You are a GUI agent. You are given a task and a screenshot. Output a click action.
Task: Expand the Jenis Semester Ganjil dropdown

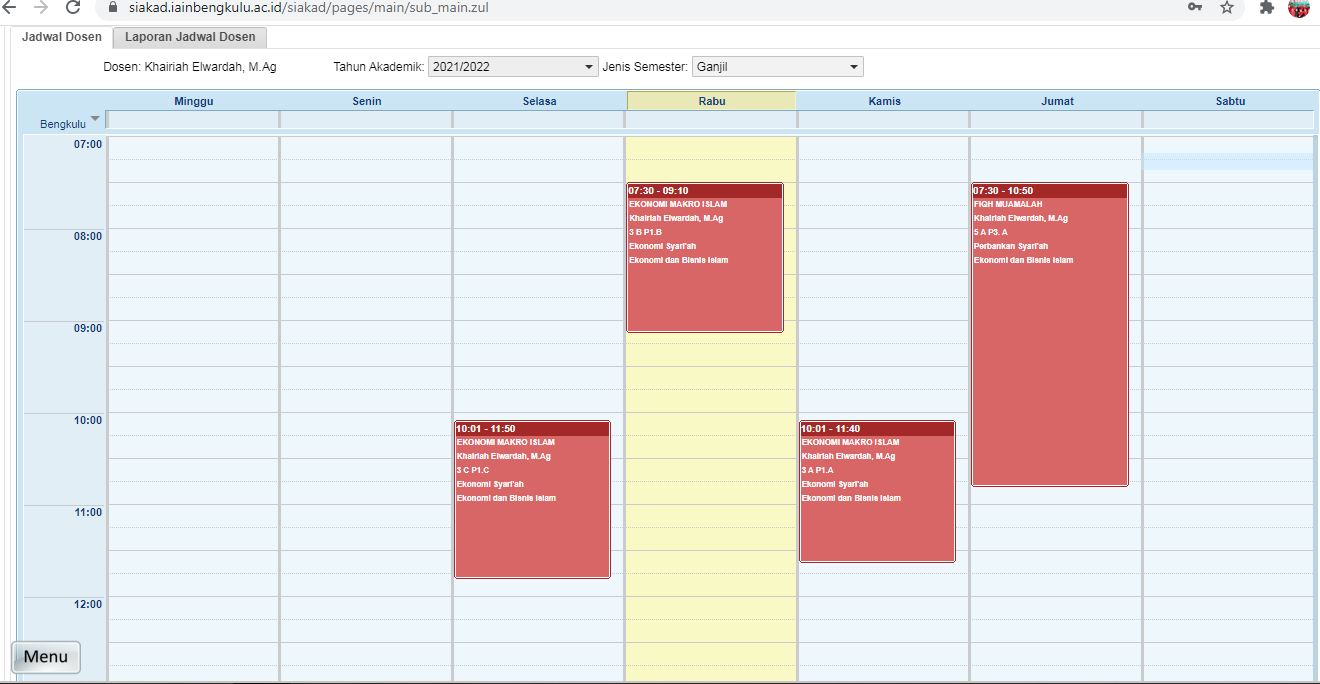click(x=777, y=67)
